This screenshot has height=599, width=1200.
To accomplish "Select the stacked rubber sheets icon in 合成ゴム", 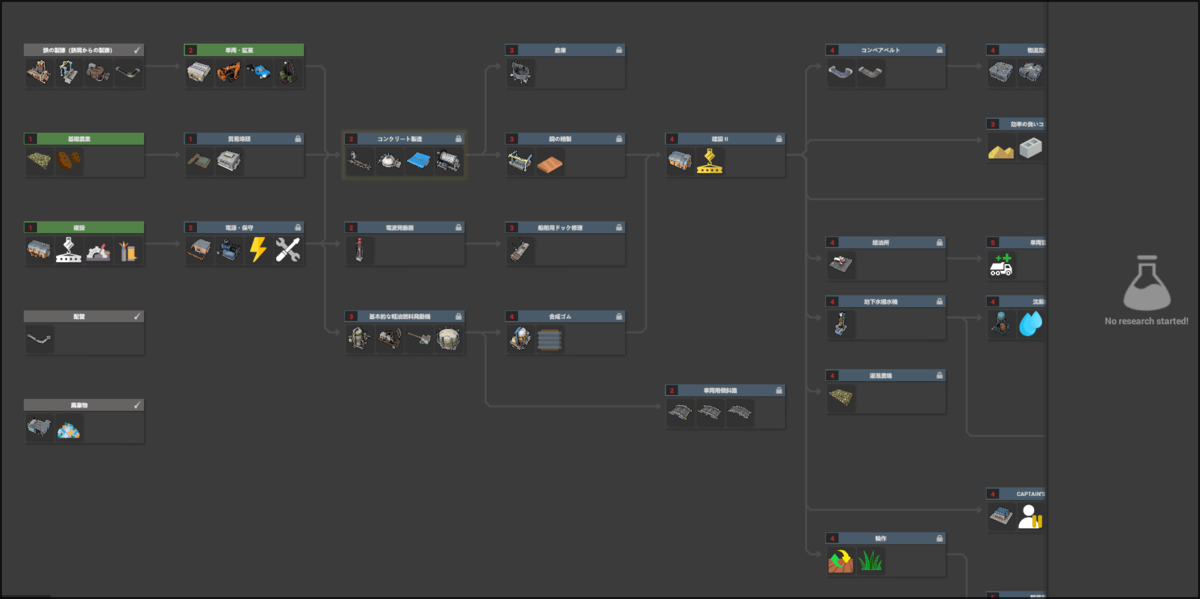I will pos(550,340).
